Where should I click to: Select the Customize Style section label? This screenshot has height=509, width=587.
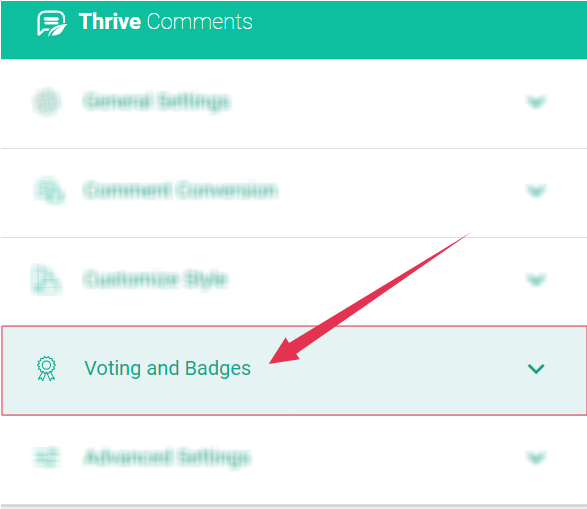[x=155, y=279]
